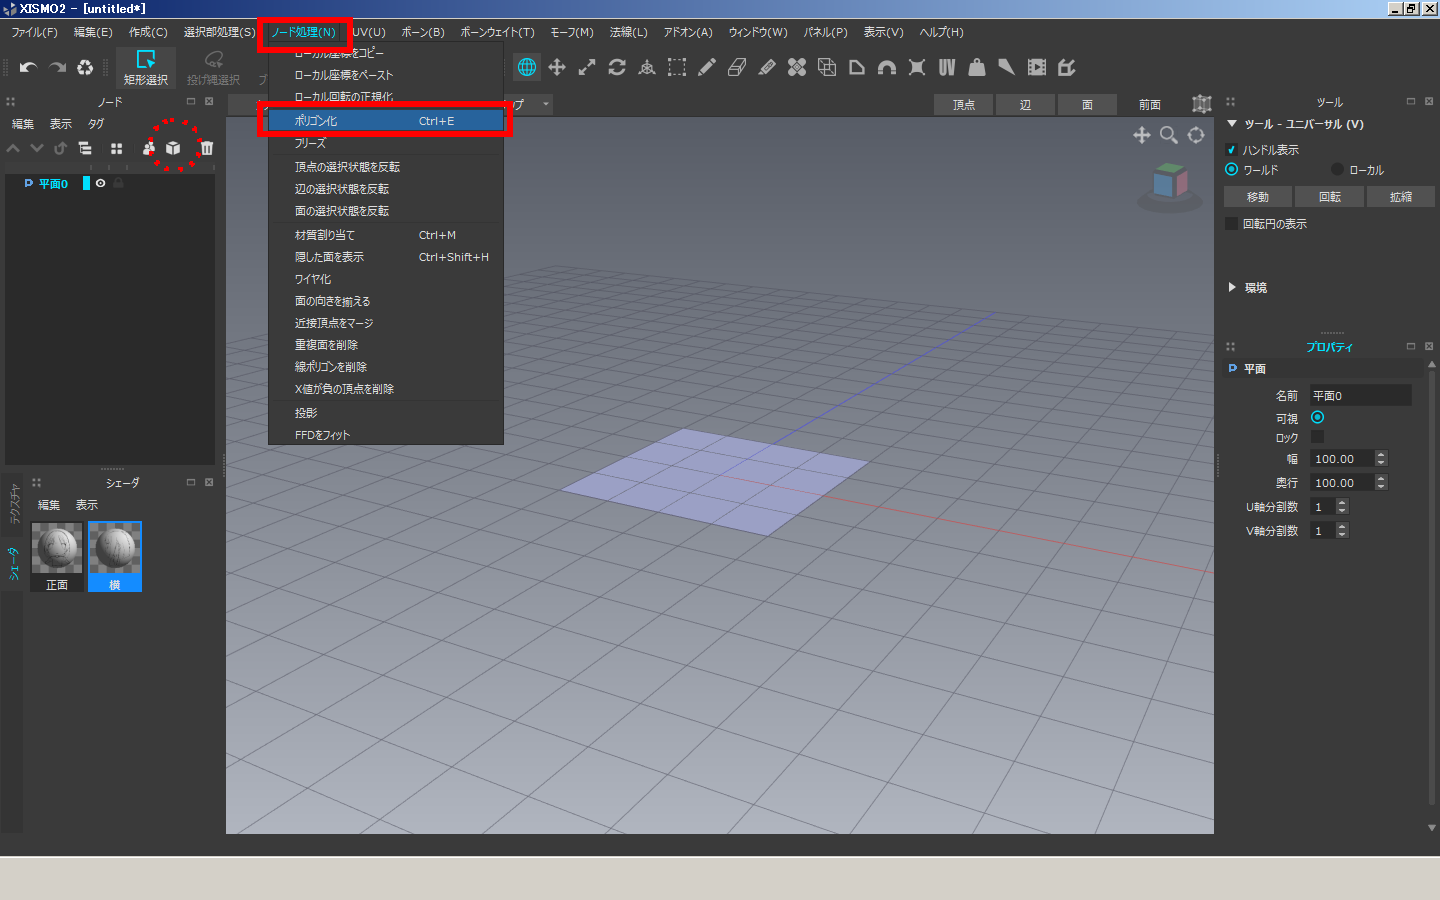Image resolution: width=1440 pixels, height=900 pixels.
Task: Enable the 回転円の表示 checkbox
Action: [1232, 223]
